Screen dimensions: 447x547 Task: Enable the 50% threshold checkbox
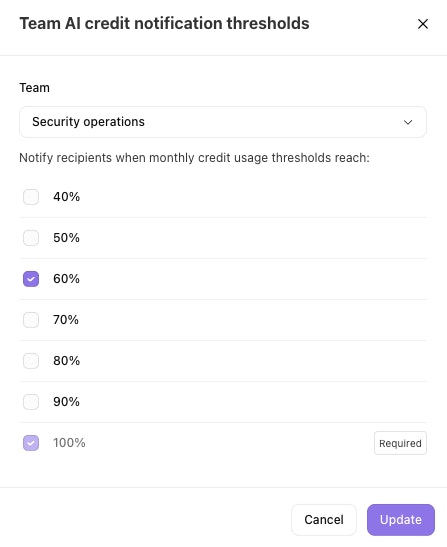point(31,238)
